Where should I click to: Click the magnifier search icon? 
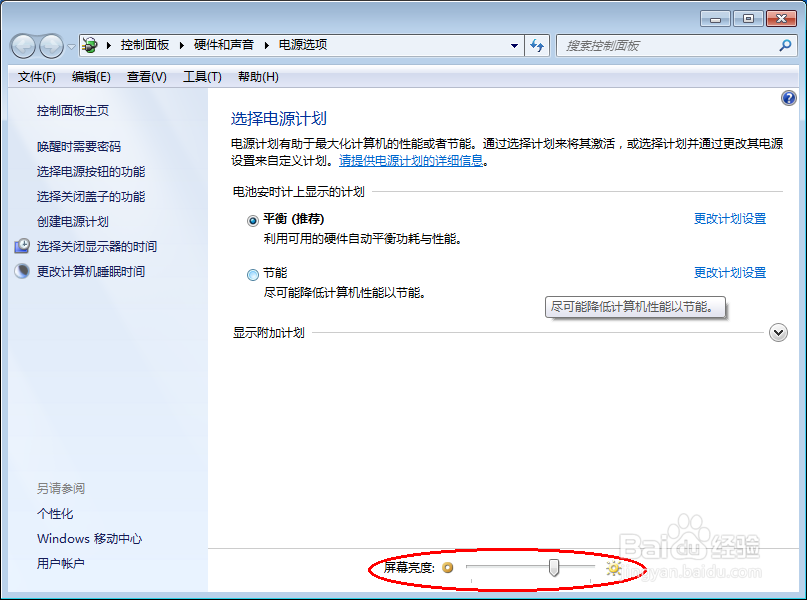click(x=785, y=45)
